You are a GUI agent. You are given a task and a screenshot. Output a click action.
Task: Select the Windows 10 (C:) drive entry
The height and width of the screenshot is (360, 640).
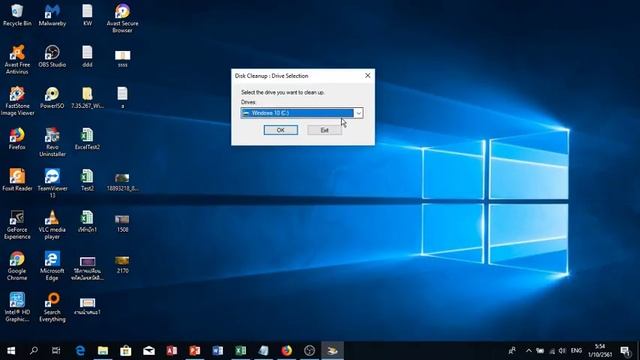[297, 113]
